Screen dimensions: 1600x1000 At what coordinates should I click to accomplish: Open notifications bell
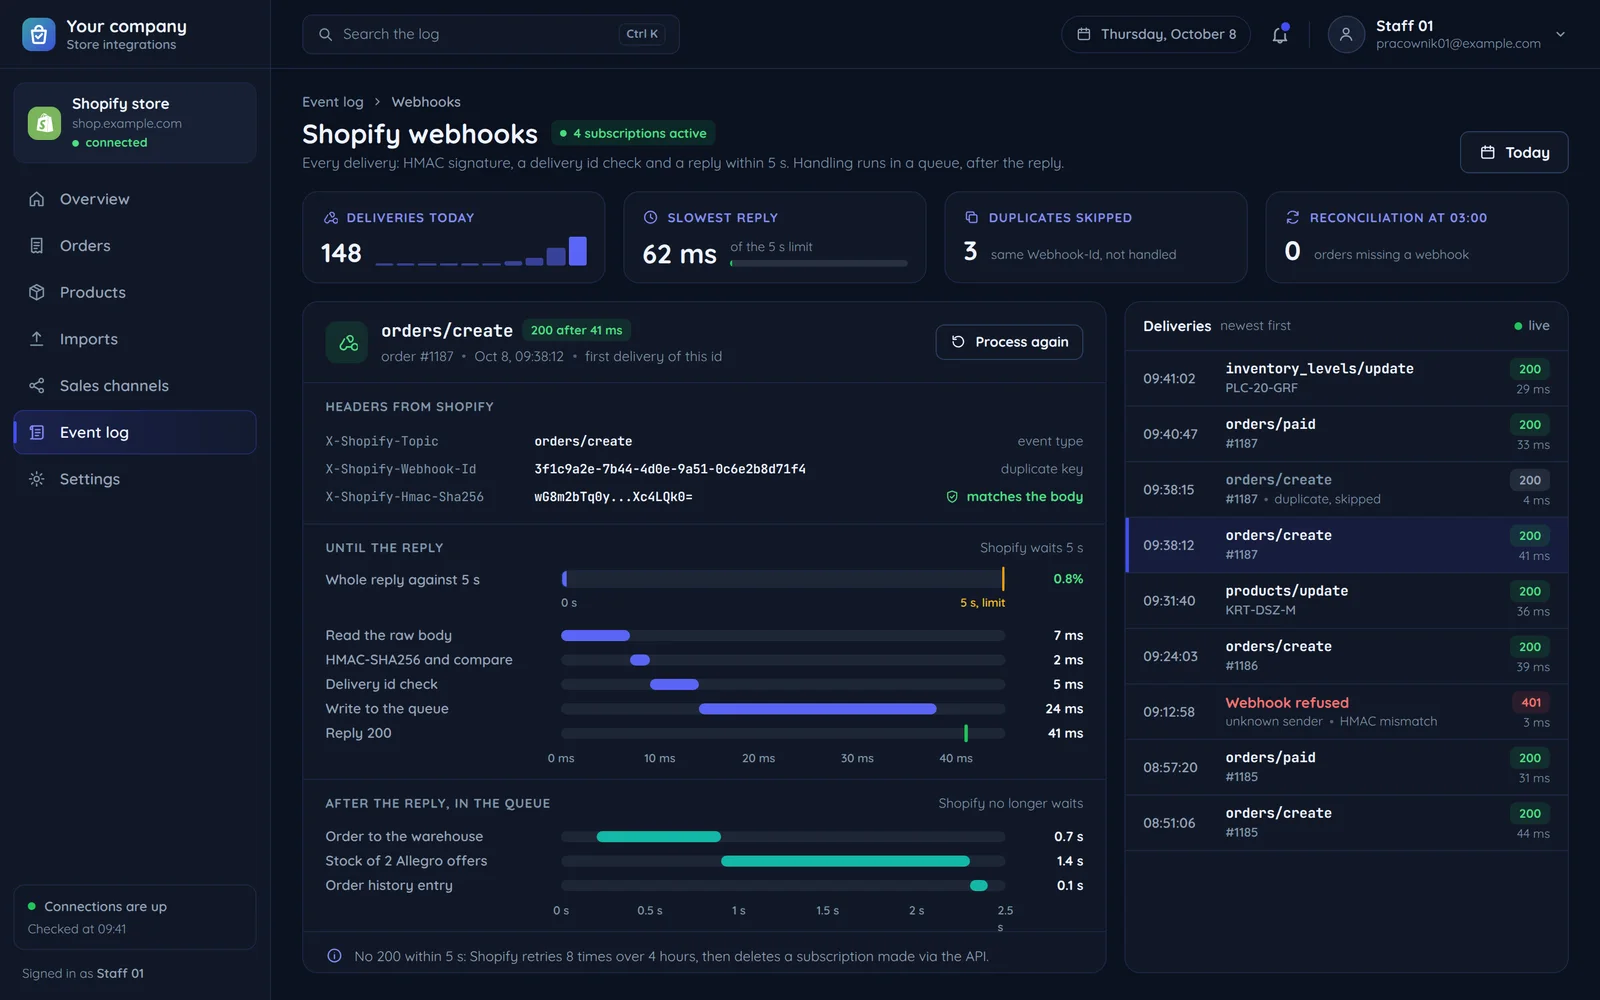point(1280,34)
